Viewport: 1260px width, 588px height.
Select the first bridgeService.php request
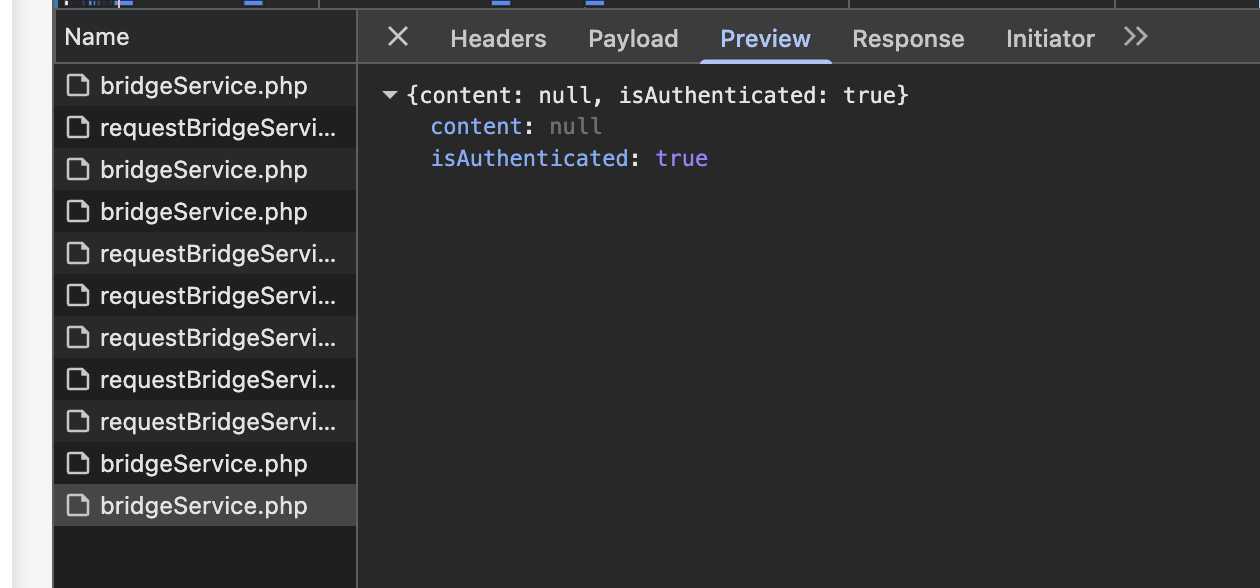coord(204,86)
